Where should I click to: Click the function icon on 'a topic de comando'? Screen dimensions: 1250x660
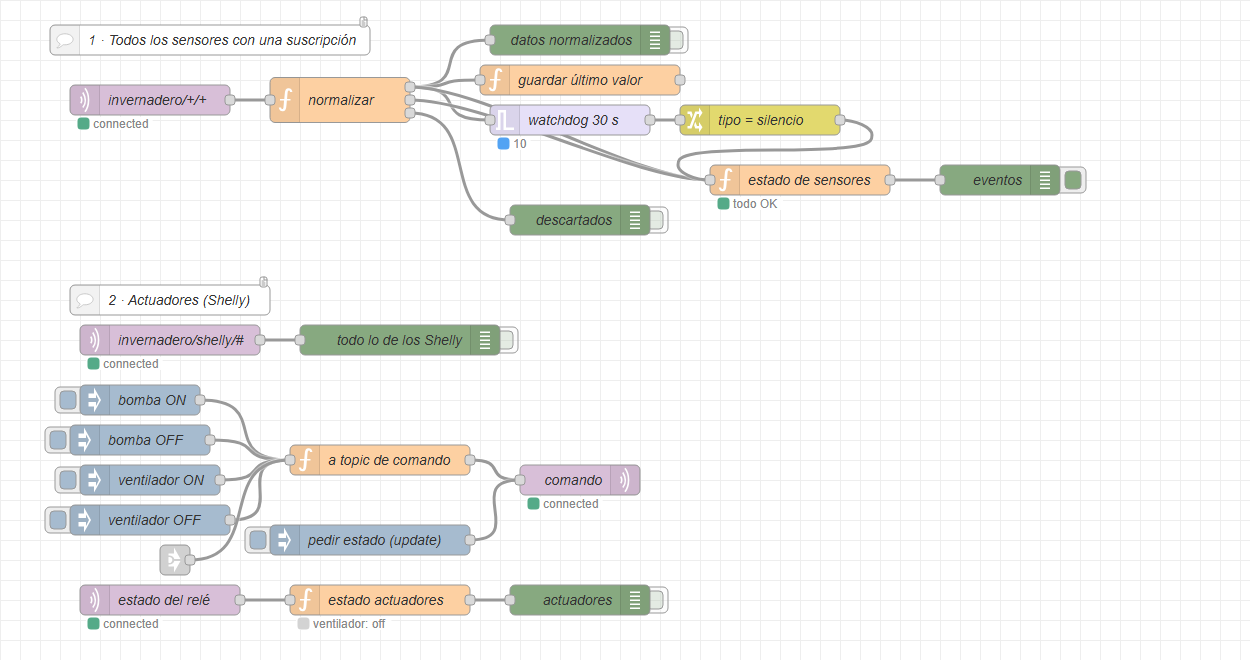click(305, 460)
